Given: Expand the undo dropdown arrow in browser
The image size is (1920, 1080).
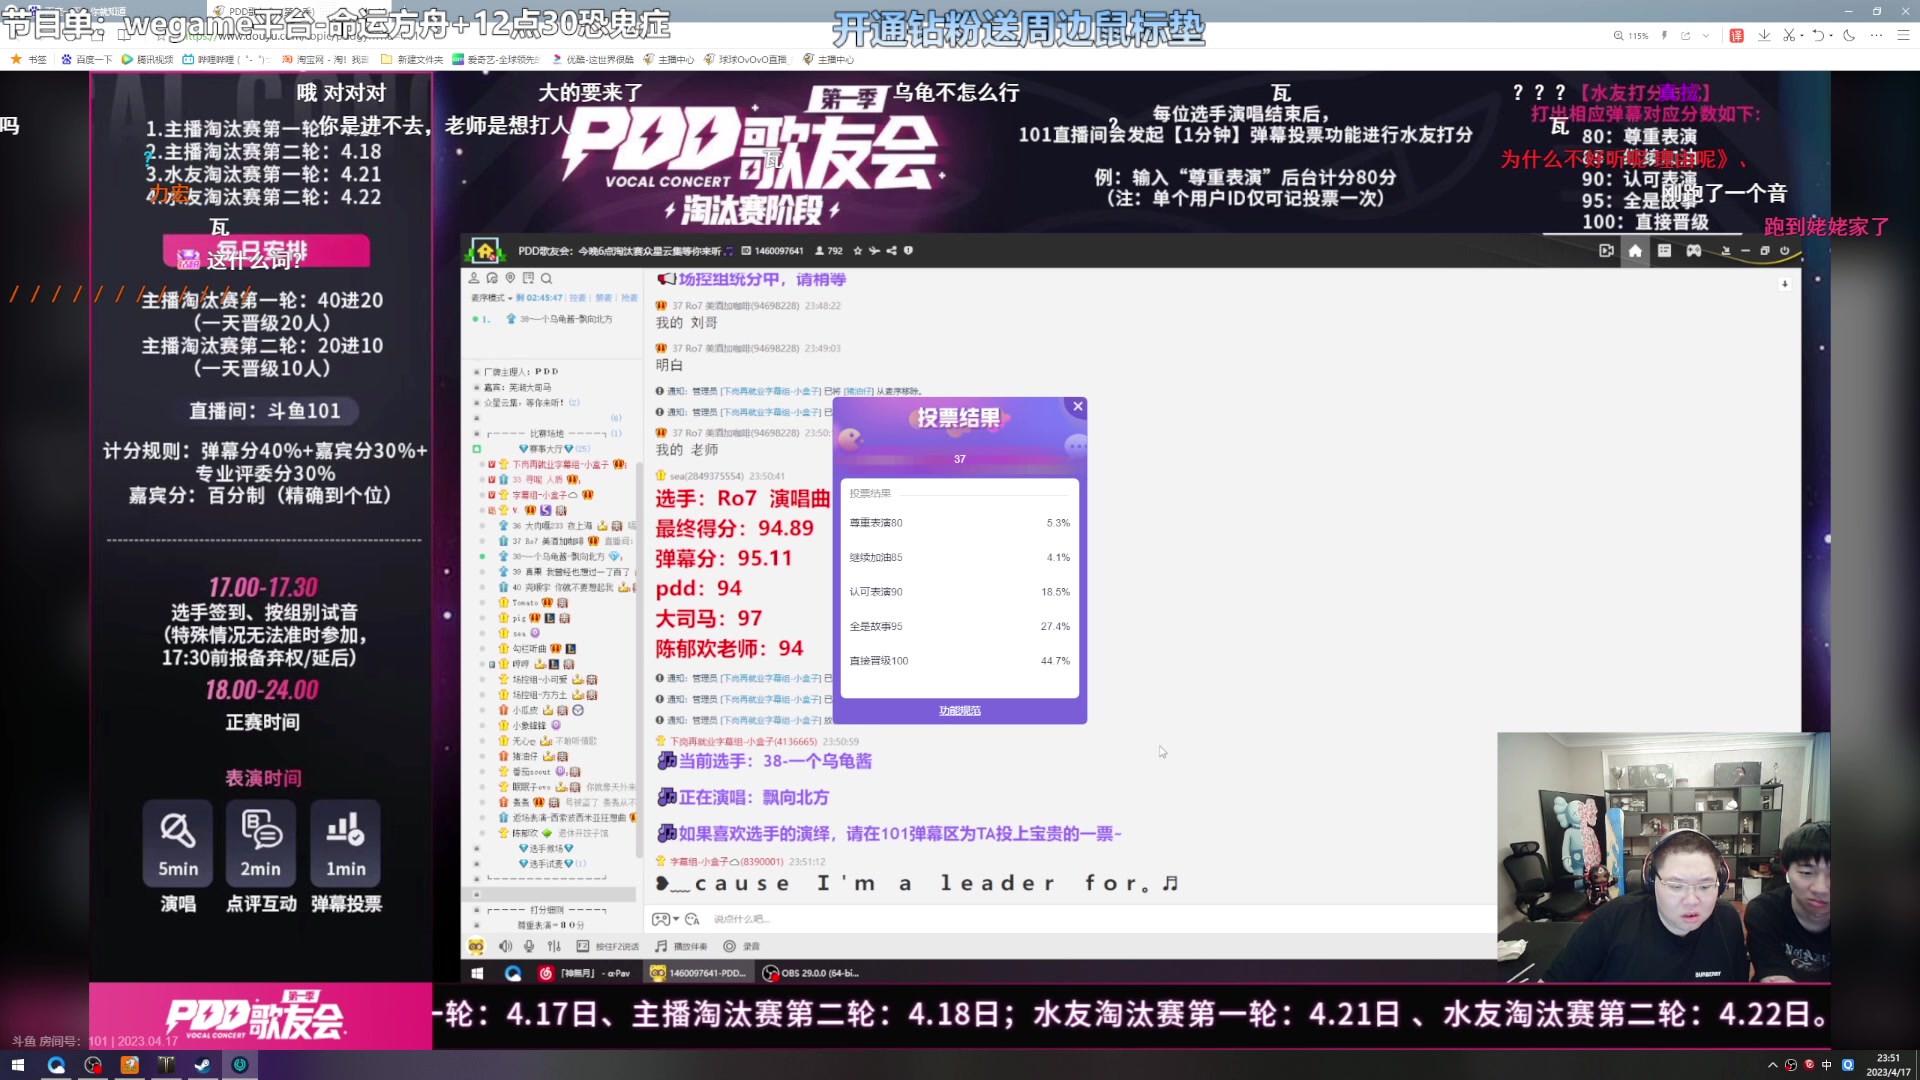Looking at the screenshot, I should [x=1831, y=35].
